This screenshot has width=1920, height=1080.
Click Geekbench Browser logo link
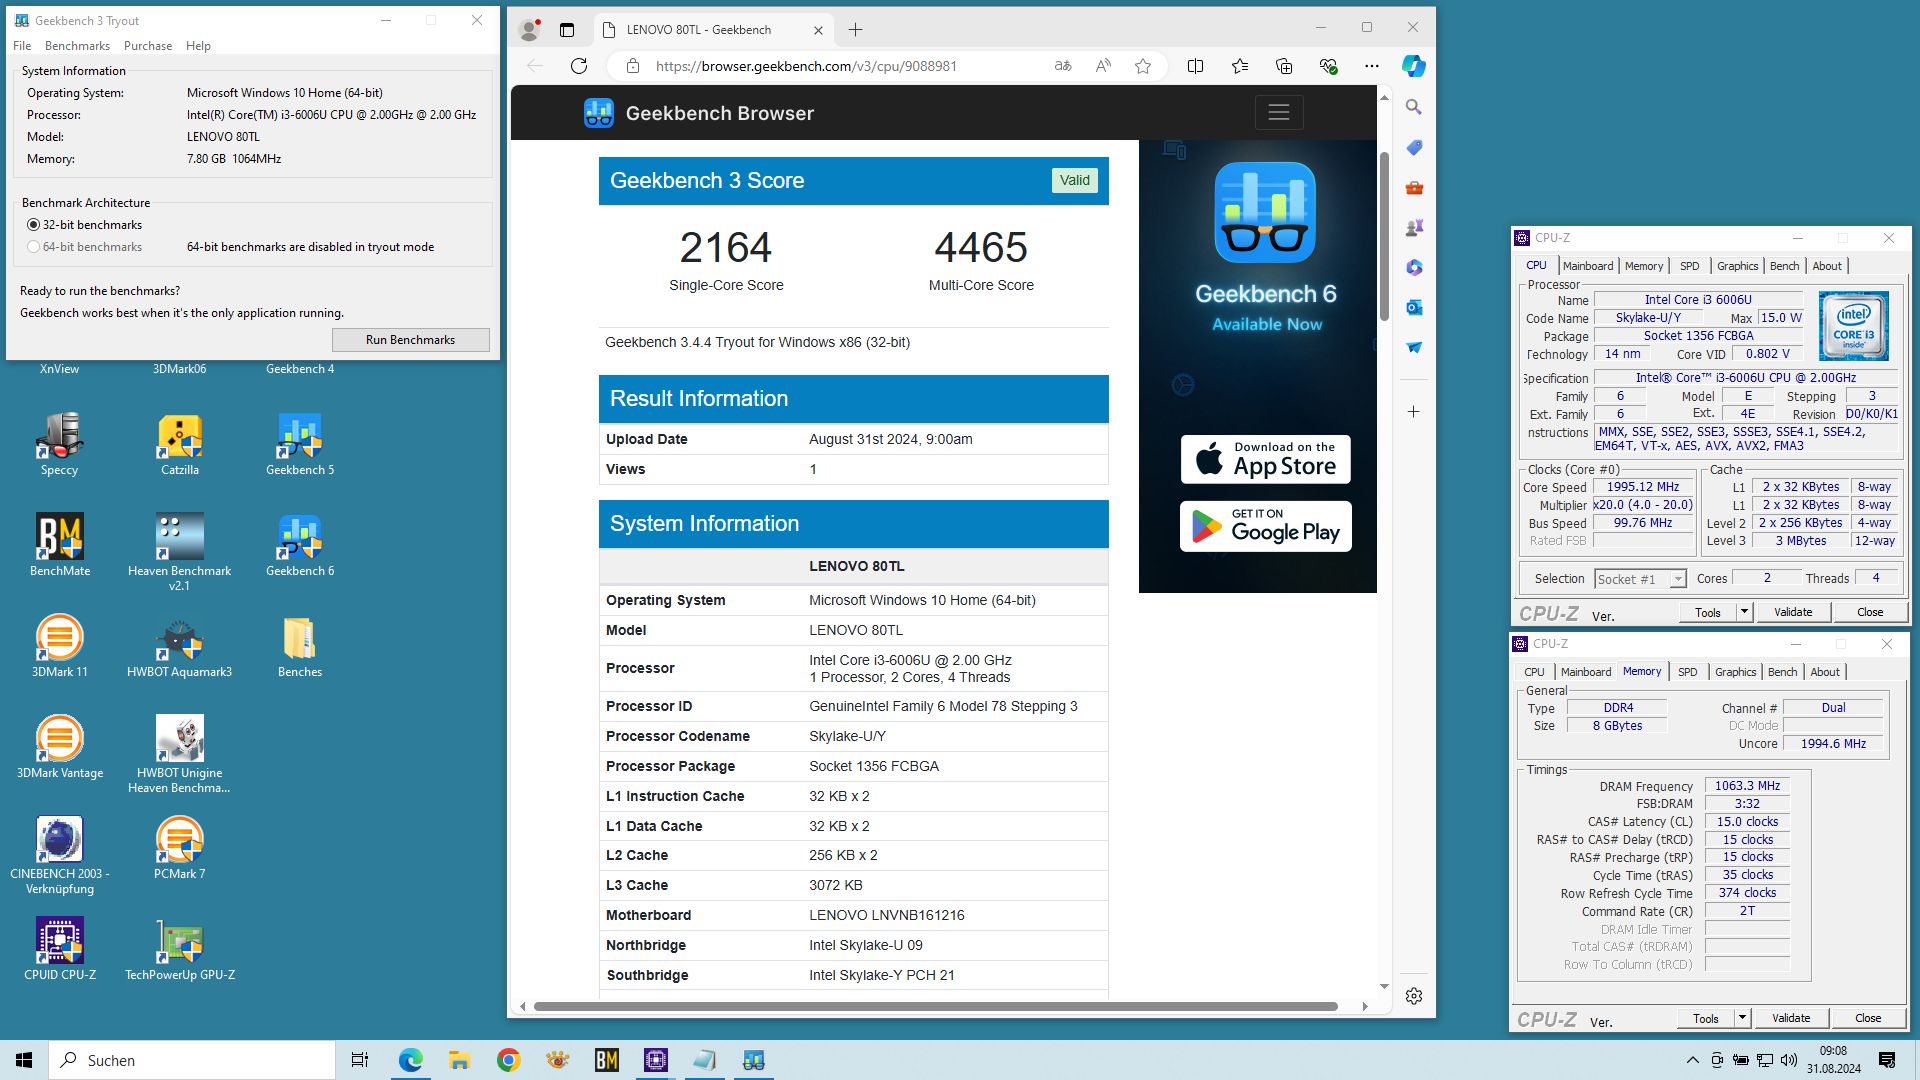click(x=699, y=113)
